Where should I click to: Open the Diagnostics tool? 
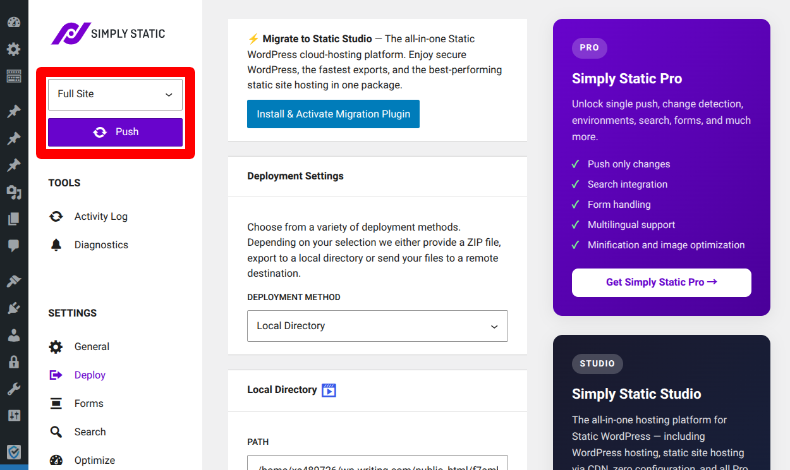tap(101, 245)
